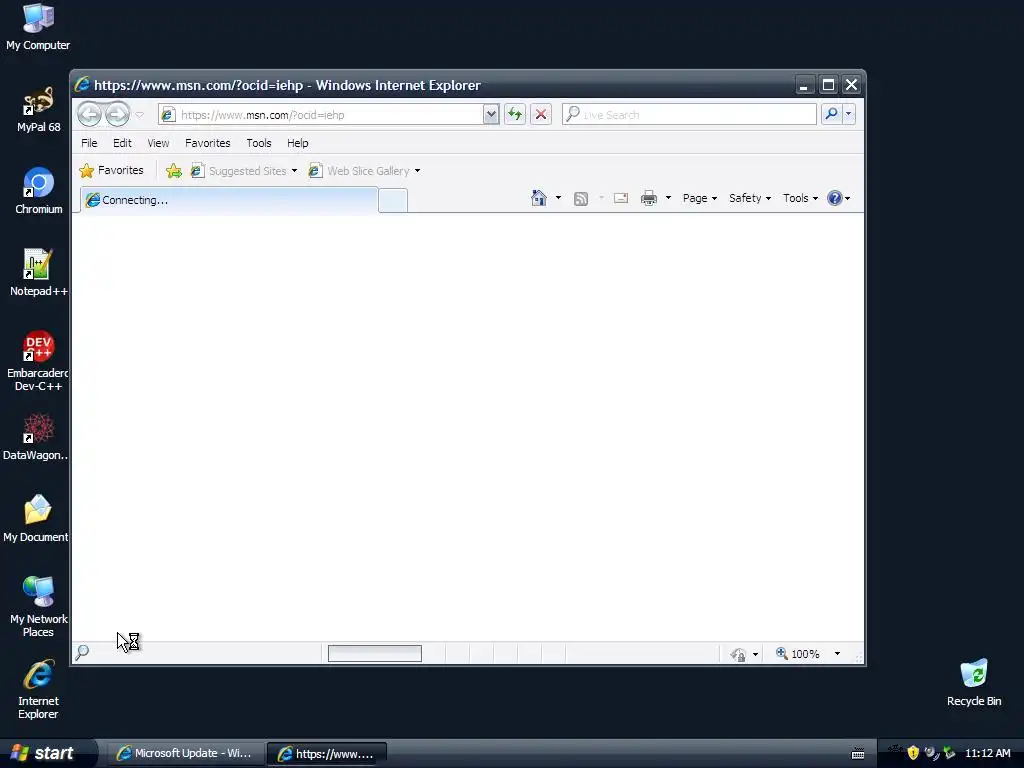Viewport: 1024px width, 768px height.
Task: Open the recent pages dropdown arrow
Action: coord(139,115)
